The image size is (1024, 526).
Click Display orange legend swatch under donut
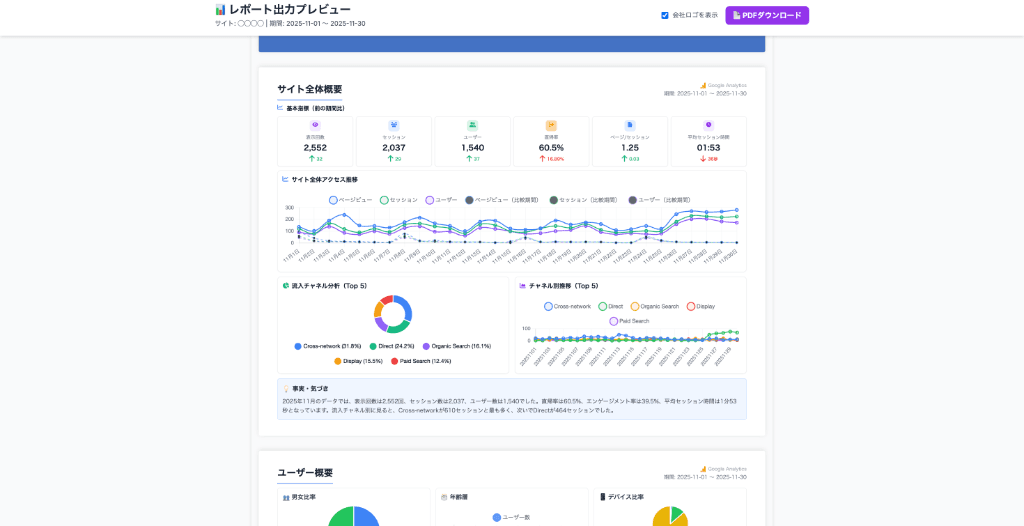338,361
